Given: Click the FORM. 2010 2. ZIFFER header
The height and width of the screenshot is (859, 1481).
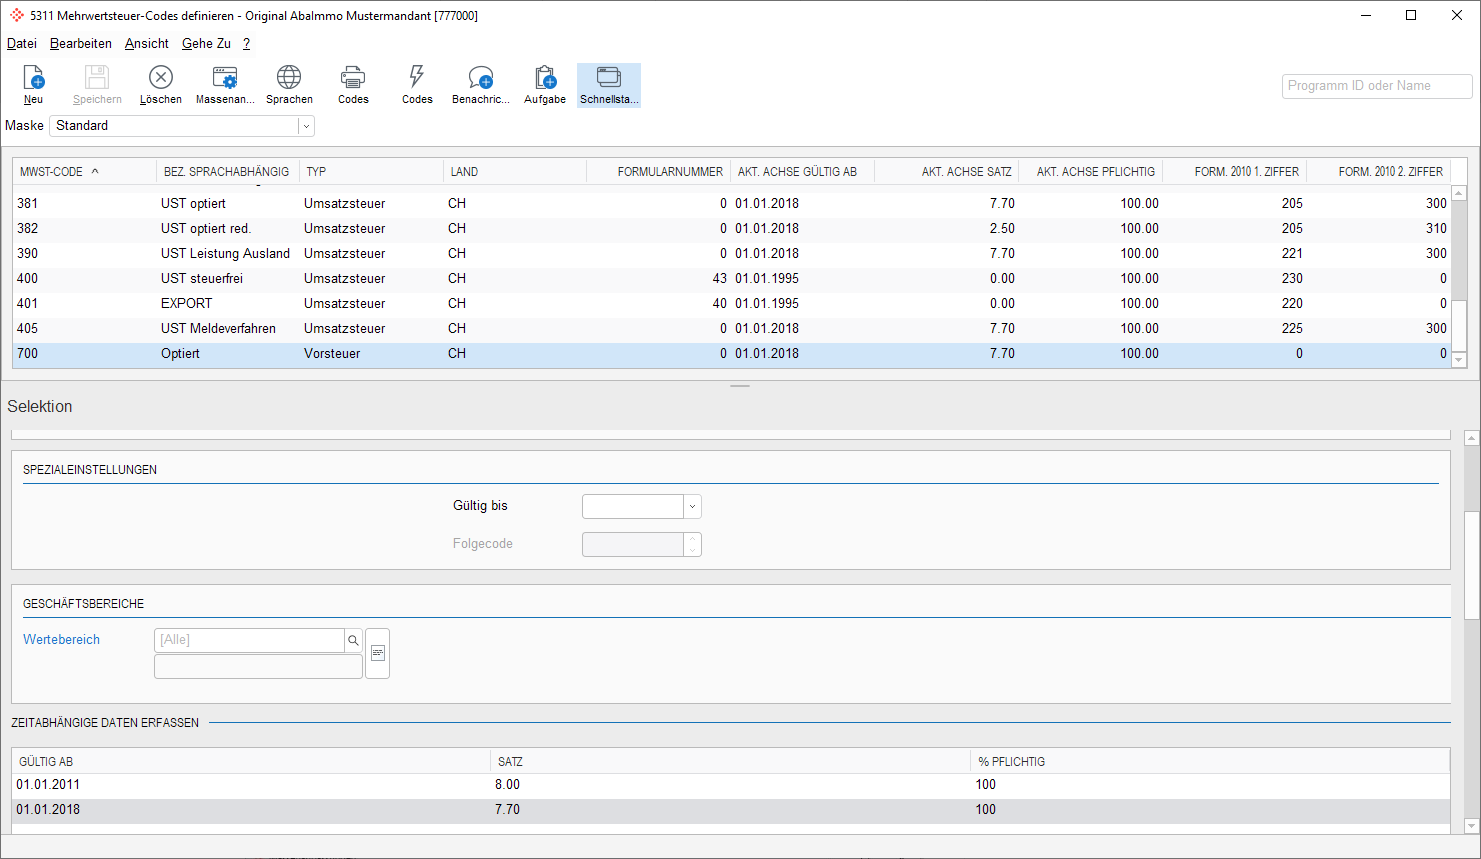Looking at the screenshot, I should (x=1379, y=172).
